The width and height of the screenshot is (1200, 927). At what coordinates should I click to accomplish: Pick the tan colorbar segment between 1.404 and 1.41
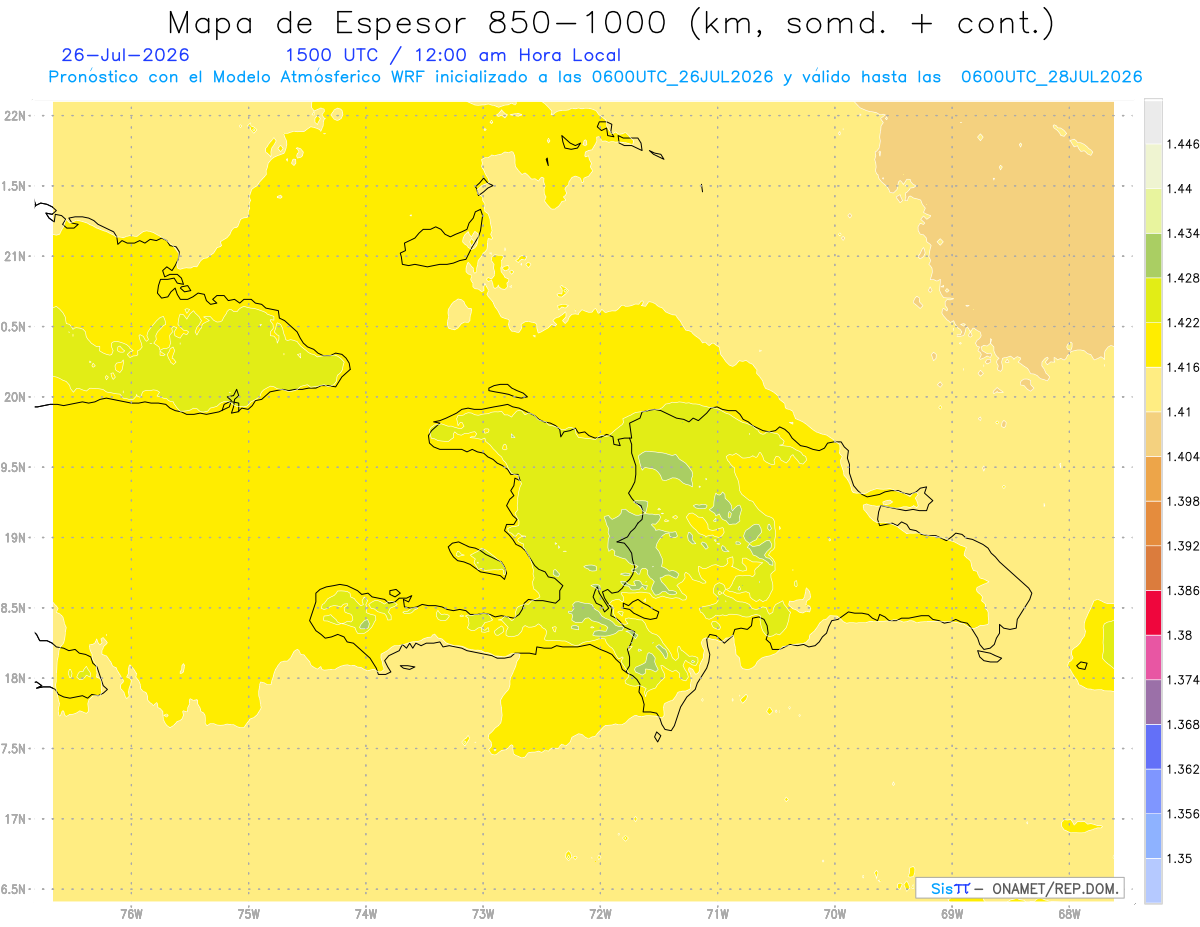pyautogui.click(x=1153, y=433)
